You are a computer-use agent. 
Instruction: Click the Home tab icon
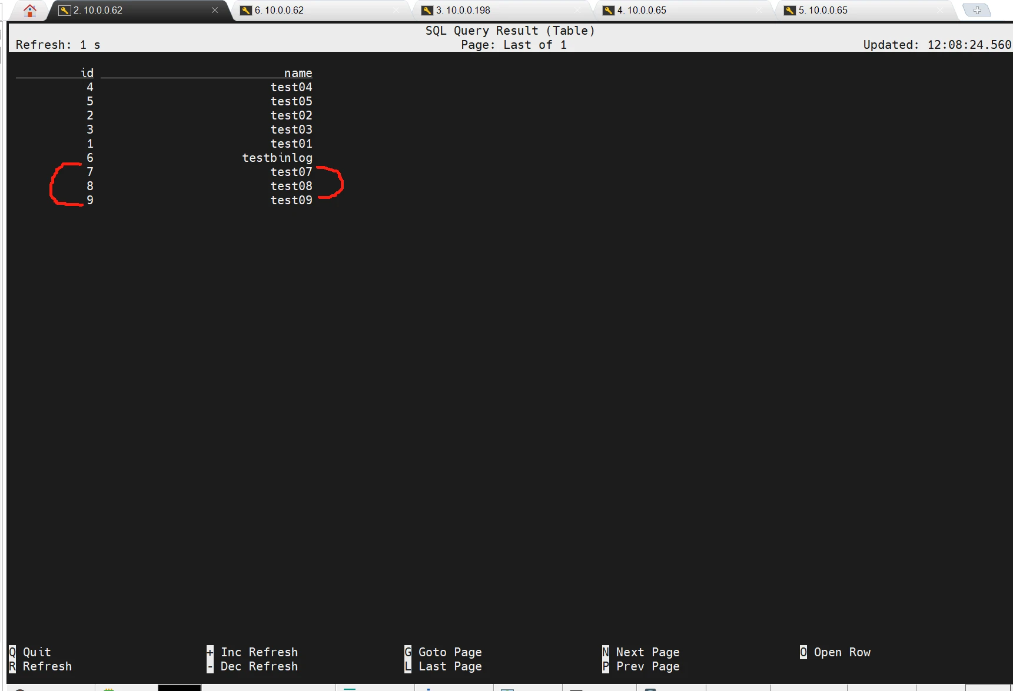click(x=29, y=11)
